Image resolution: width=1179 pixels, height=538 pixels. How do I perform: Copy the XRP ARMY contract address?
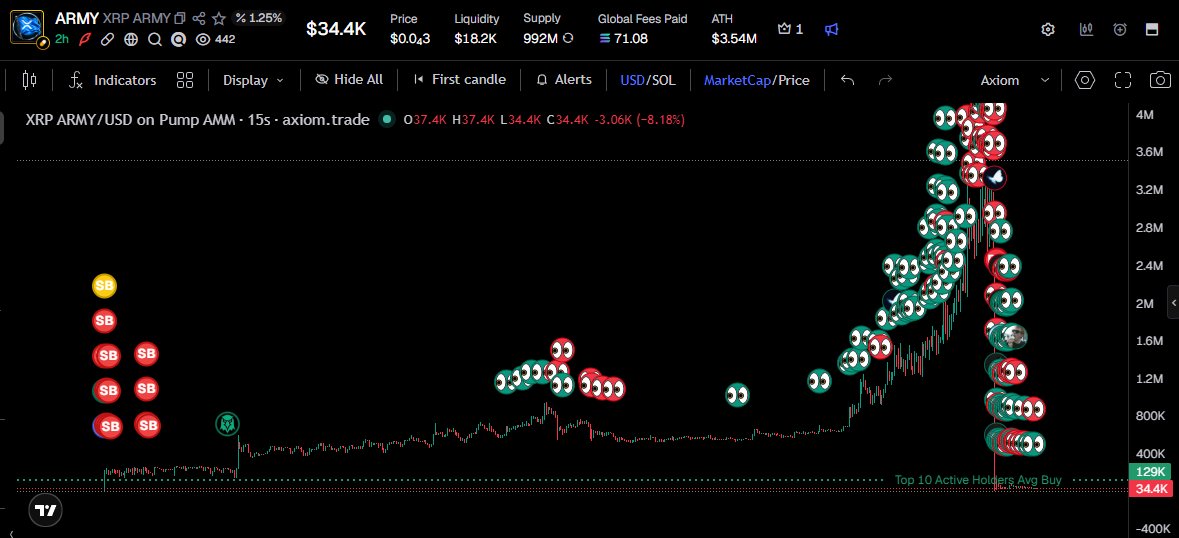[x=180, y=18]
